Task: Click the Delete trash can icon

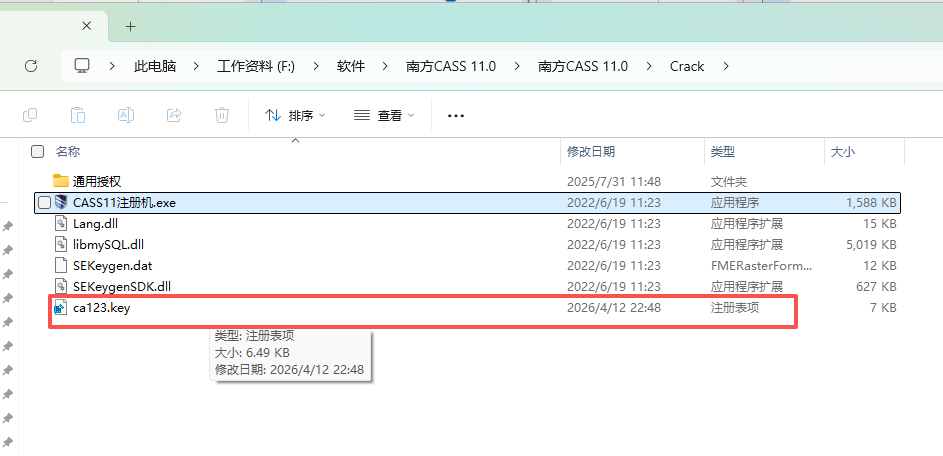Action: coord(222,116)
